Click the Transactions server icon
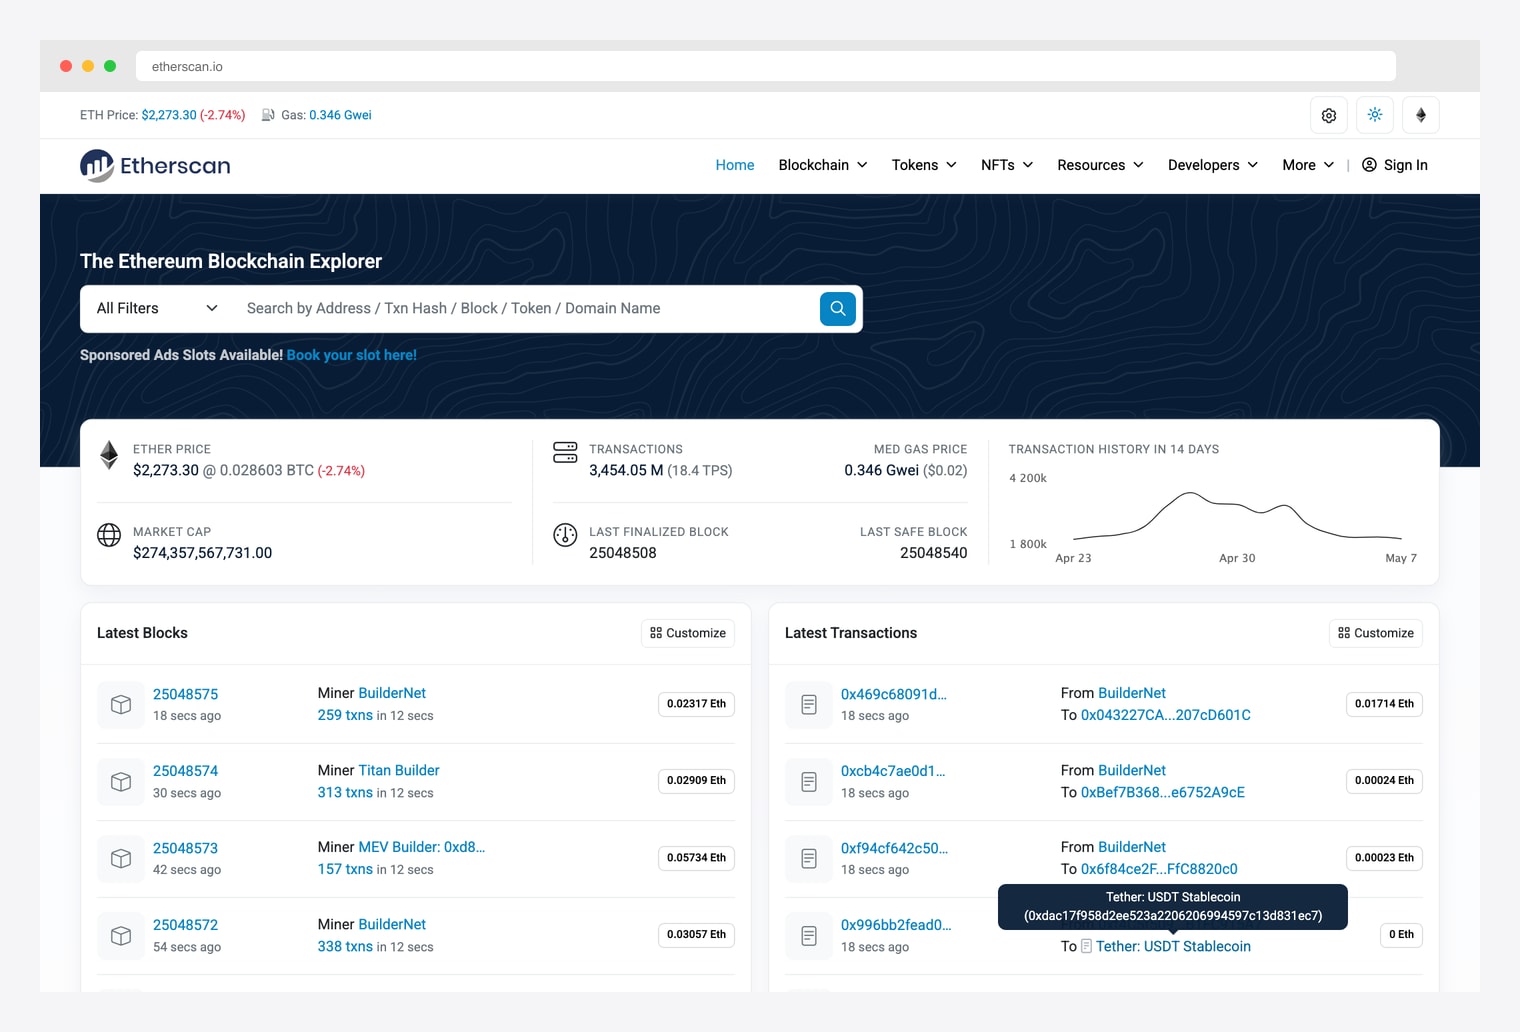 pos(565,453)
